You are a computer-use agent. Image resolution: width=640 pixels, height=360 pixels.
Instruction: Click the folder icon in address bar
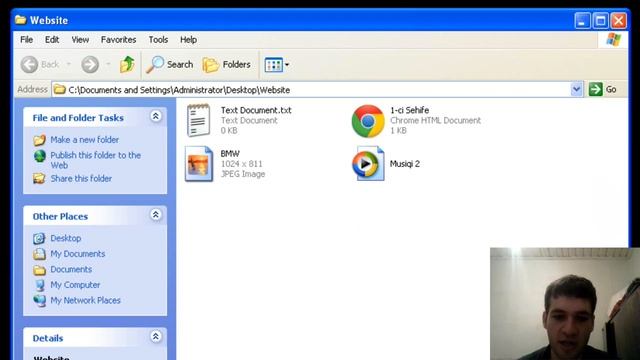(x=60, y=89)
